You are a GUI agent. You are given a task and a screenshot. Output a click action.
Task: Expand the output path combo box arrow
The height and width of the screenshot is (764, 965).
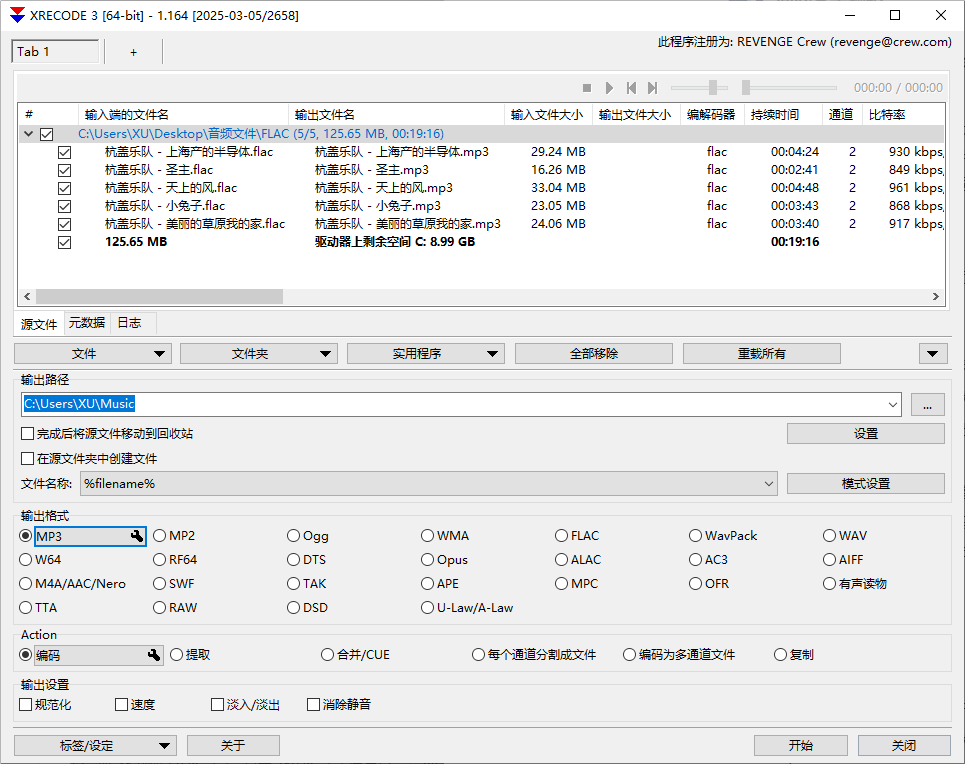[x=893, y=404]
